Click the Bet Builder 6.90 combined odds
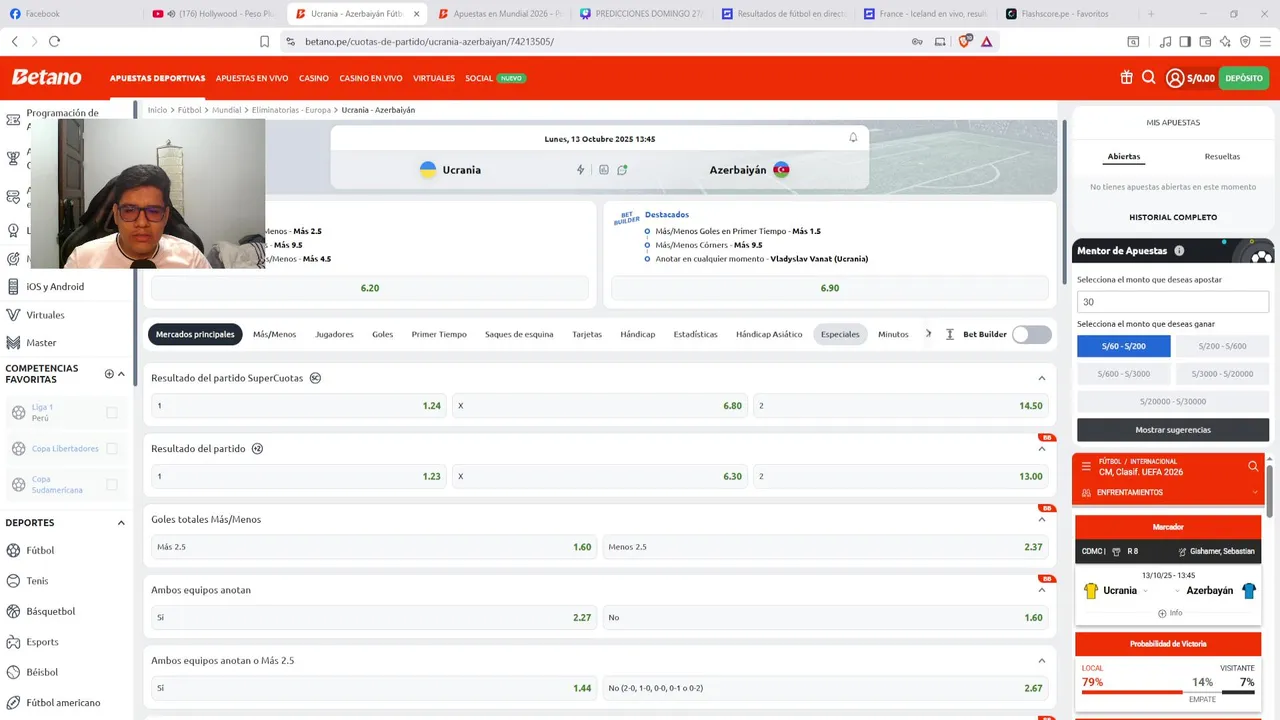 pyautogui.click(x=830, y=288)
